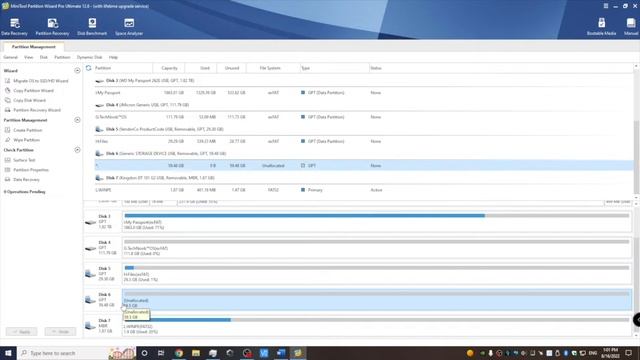640x360 pixels.
Task: Click the partition list vertical scrollbar
Action: 636,157
